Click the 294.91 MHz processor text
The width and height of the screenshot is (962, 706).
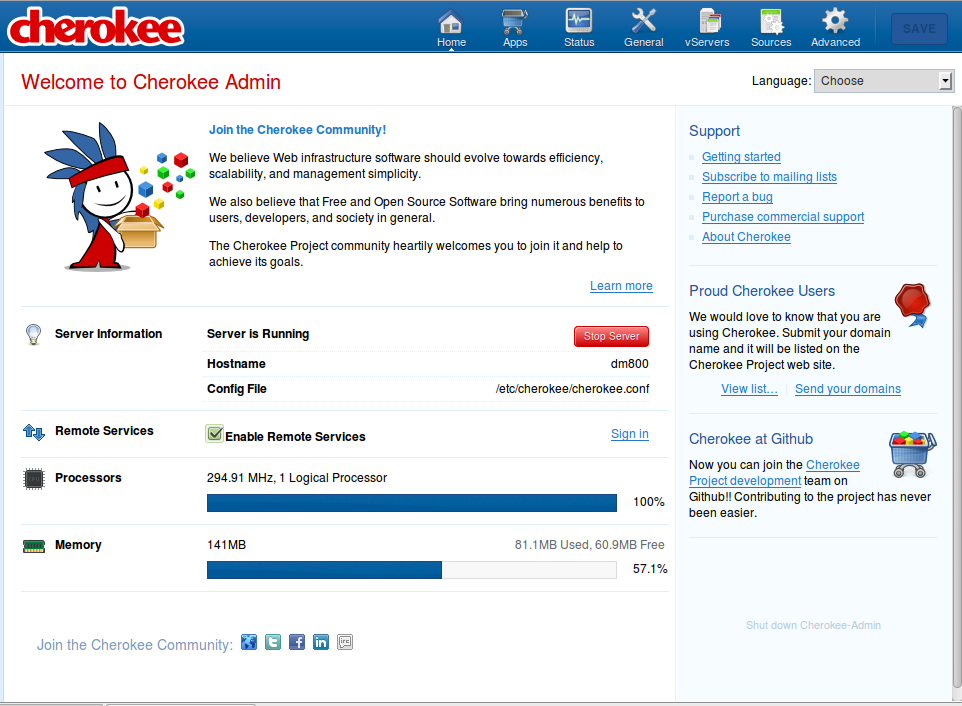(x=297, y=478)
